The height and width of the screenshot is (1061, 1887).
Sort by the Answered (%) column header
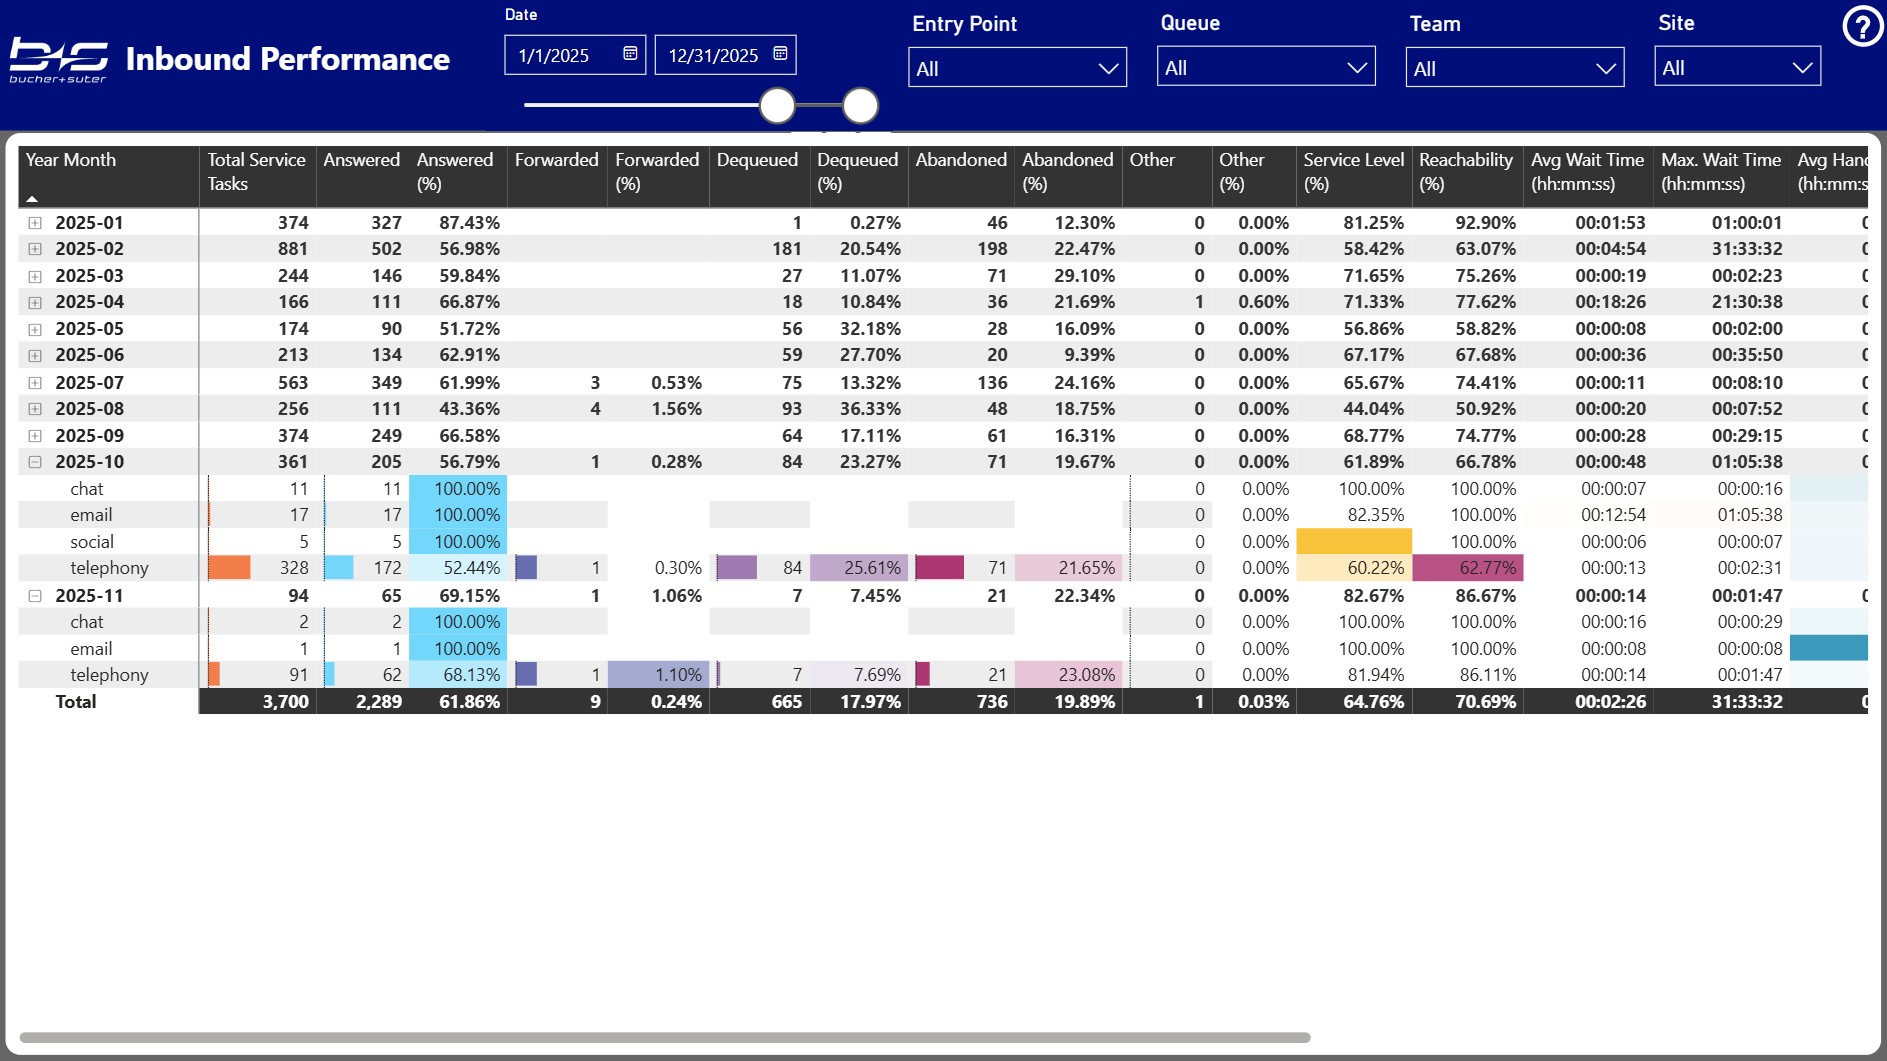(456, 172)
